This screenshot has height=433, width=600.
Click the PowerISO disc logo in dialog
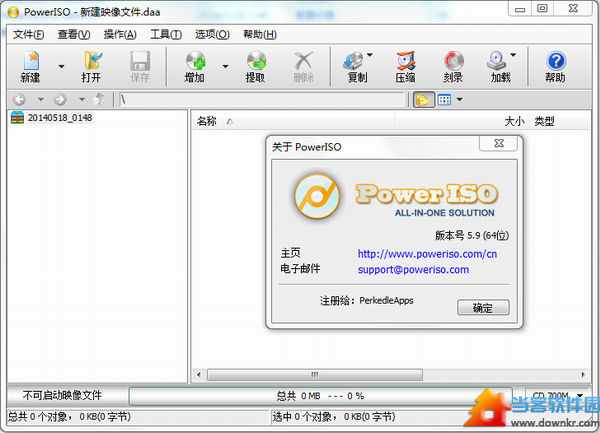click(317, 197)
